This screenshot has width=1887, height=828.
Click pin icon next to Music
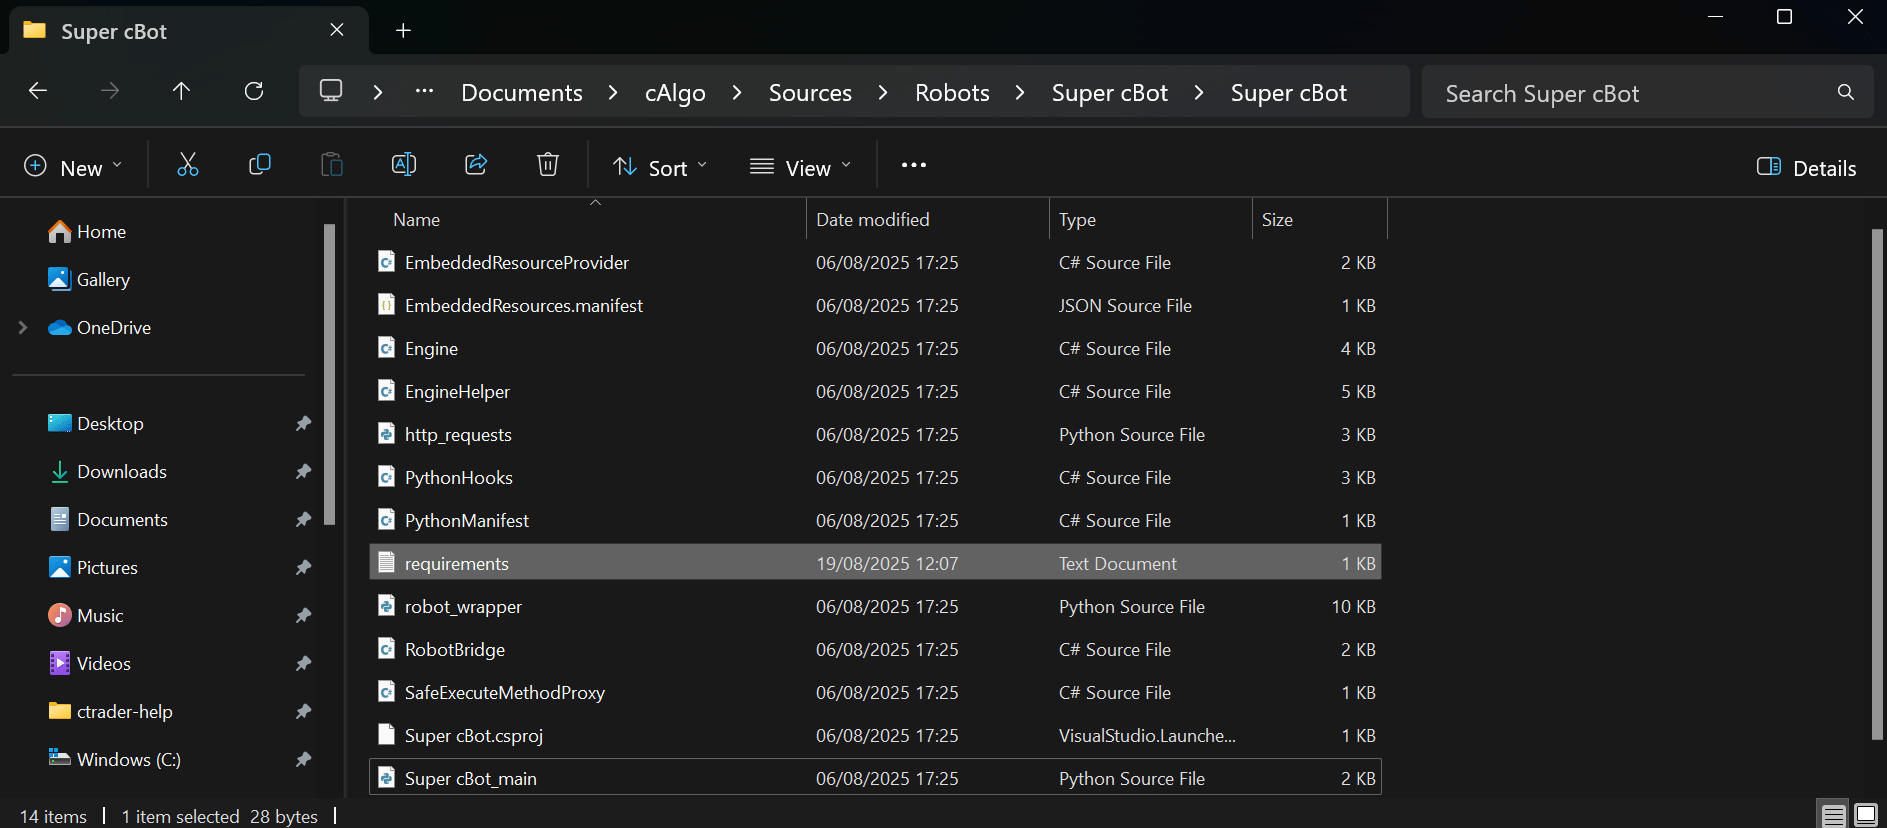point(303,616)
